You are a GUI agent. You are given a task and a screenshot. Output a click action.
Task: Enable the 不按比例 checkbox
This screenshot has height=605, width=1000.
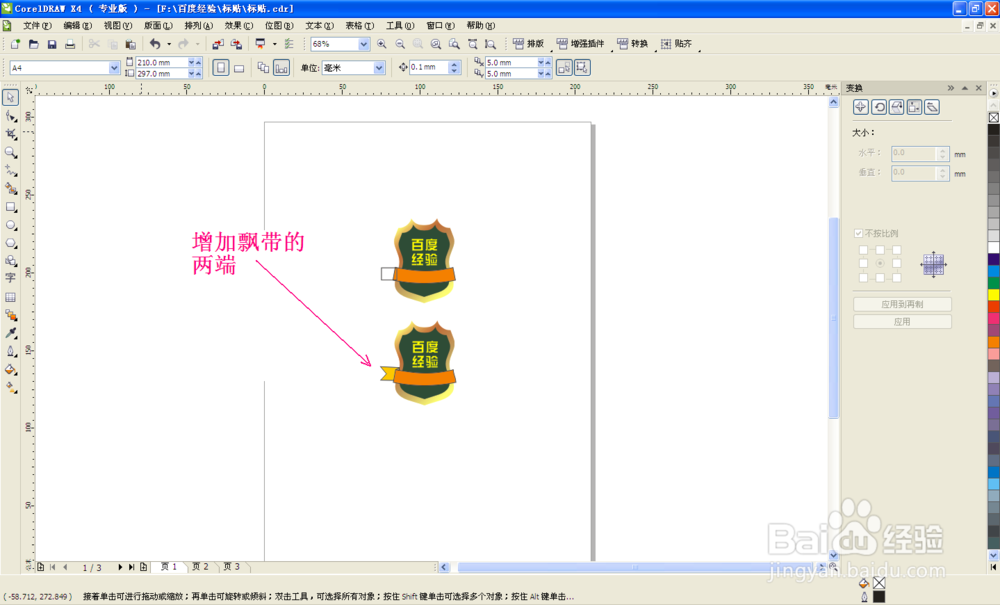click(x=858, y=233)
